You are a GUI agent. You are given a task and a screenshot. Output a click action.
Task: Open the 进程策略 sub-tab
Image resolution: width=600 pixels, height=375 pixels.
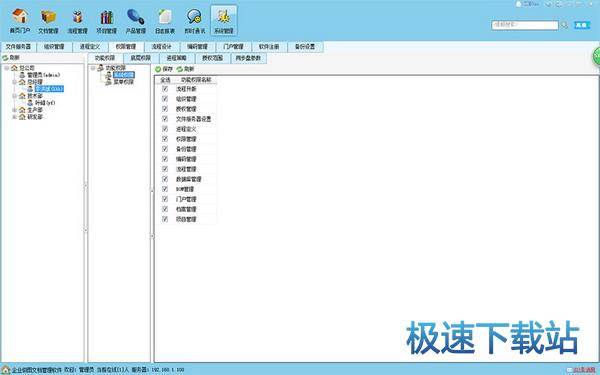click(x=176, y=58)
